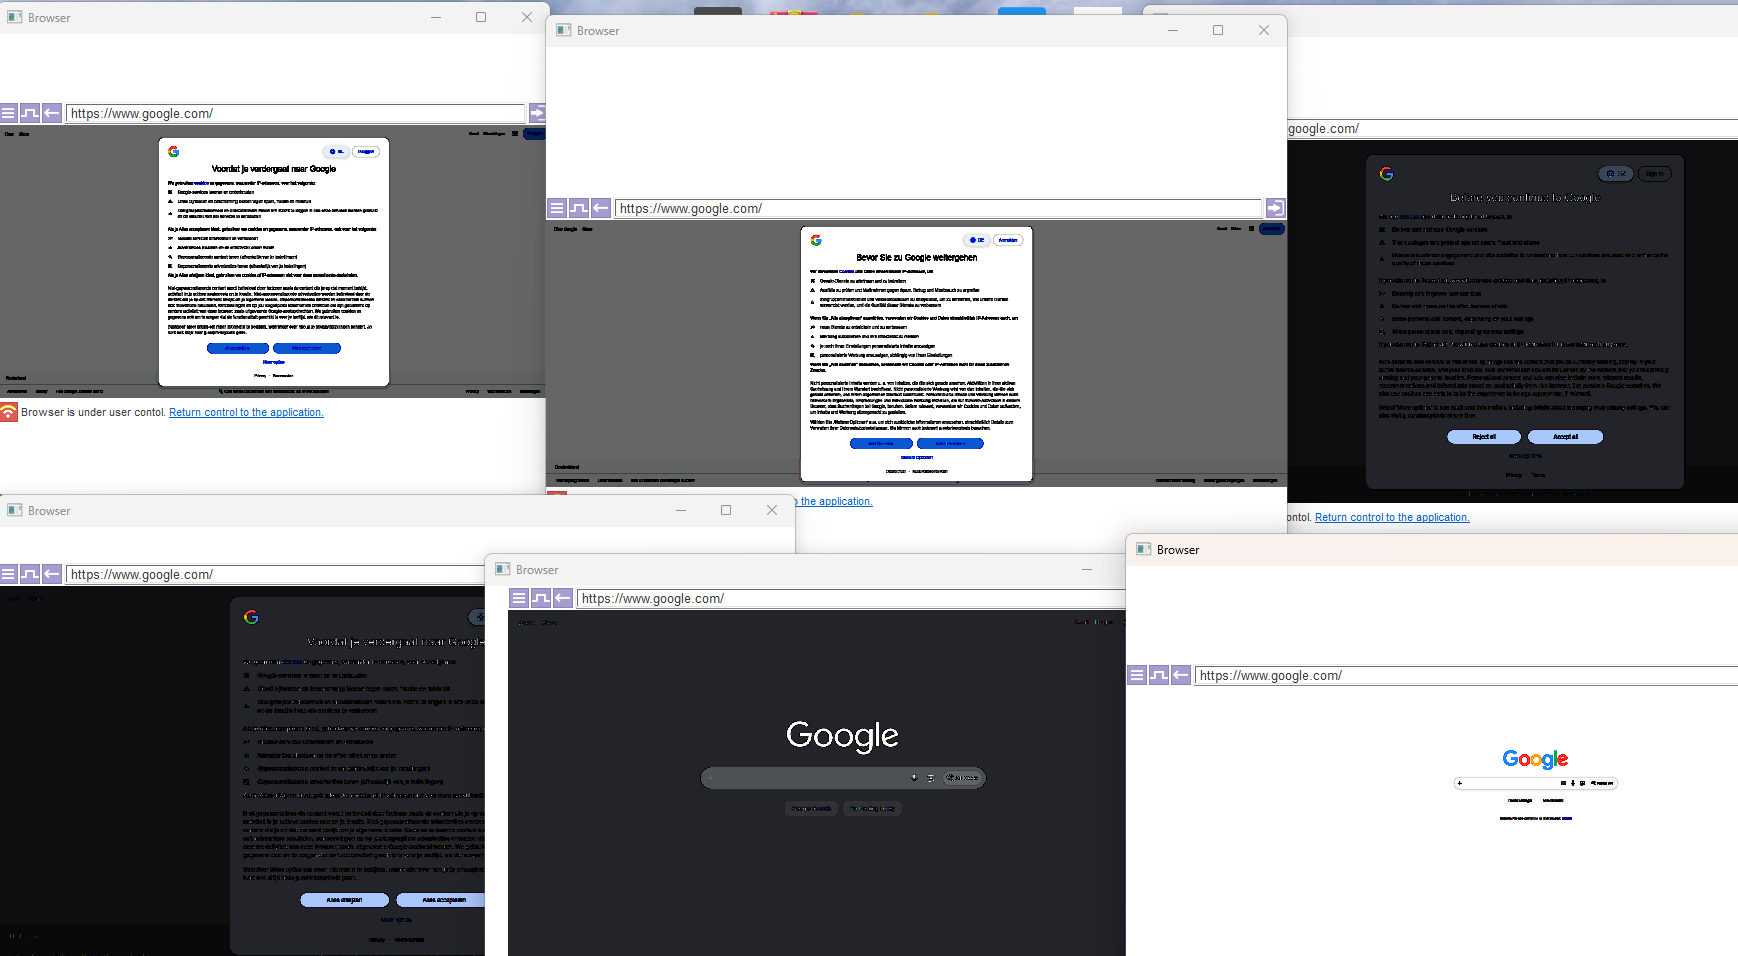Click the AI Mode button in the light Google search box
Image resolution: width=1738 pixels, height=956 pixels.
coord(1602,783)
